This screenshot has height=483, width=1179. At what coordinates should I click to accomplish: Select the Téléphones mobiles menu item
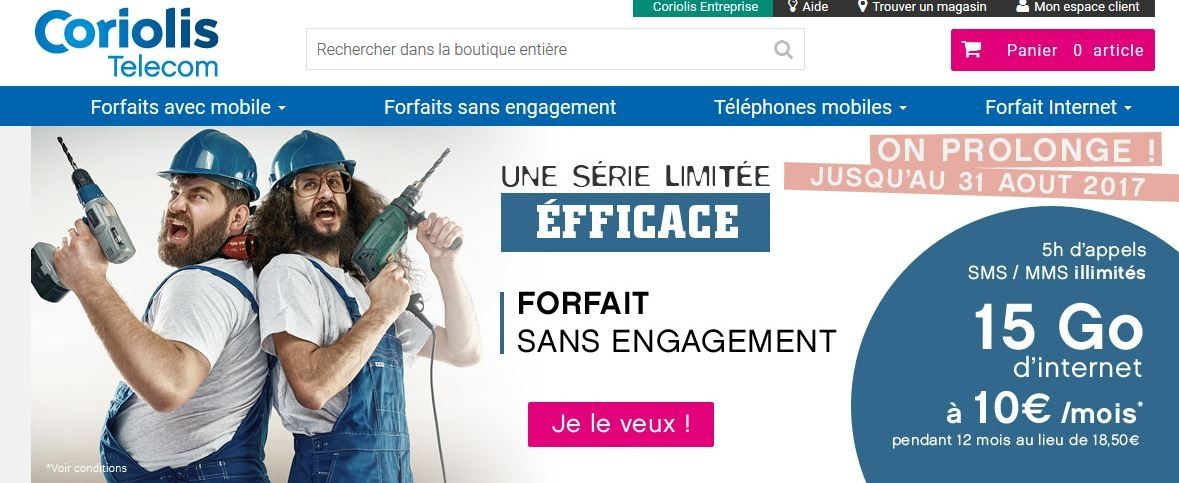(803, 107)
